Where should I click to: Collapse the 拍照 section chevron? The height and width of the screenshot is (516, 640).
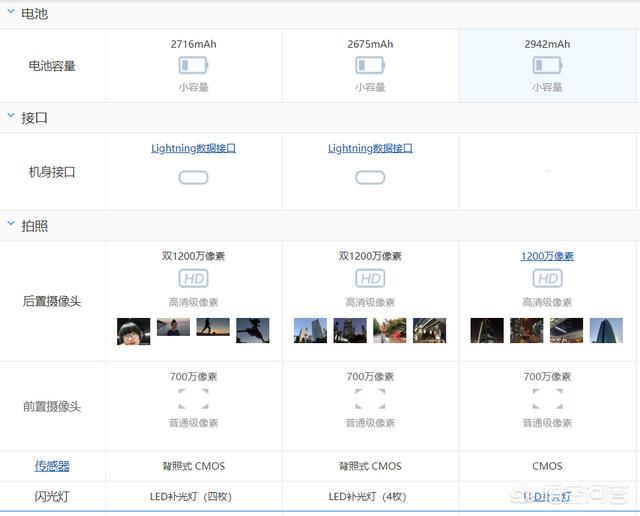[x=11, y=224]
